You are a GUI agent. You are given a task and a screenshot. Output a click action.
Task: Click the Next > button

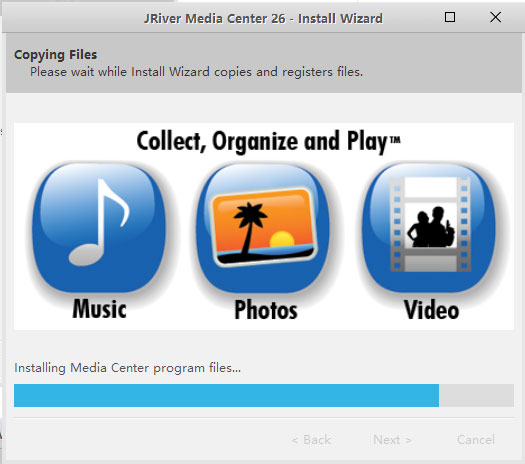392,440
